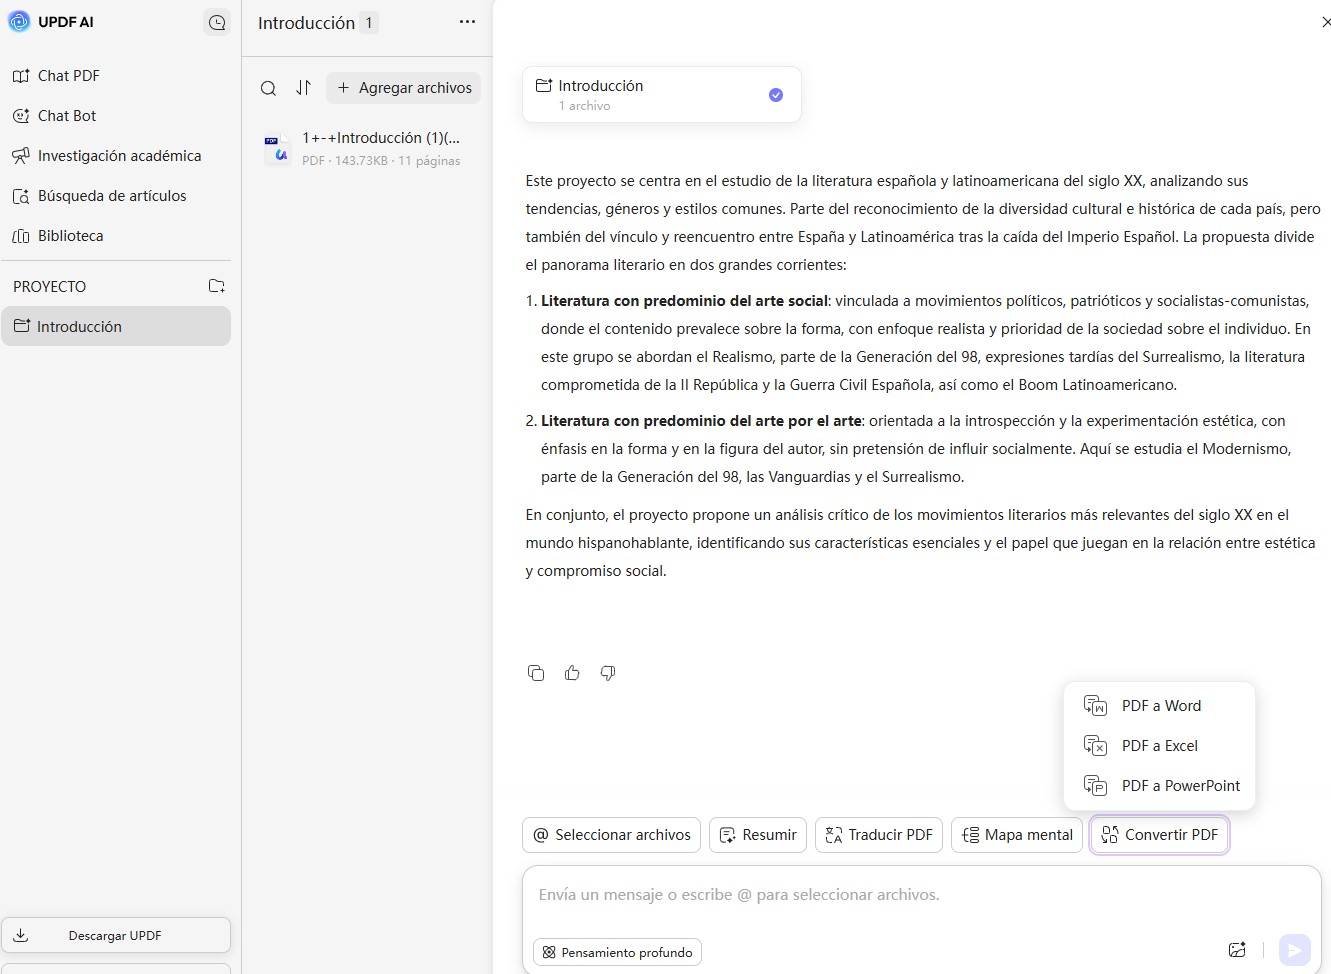
Task: Give thumbs down to the response
Action: [608, 673]
